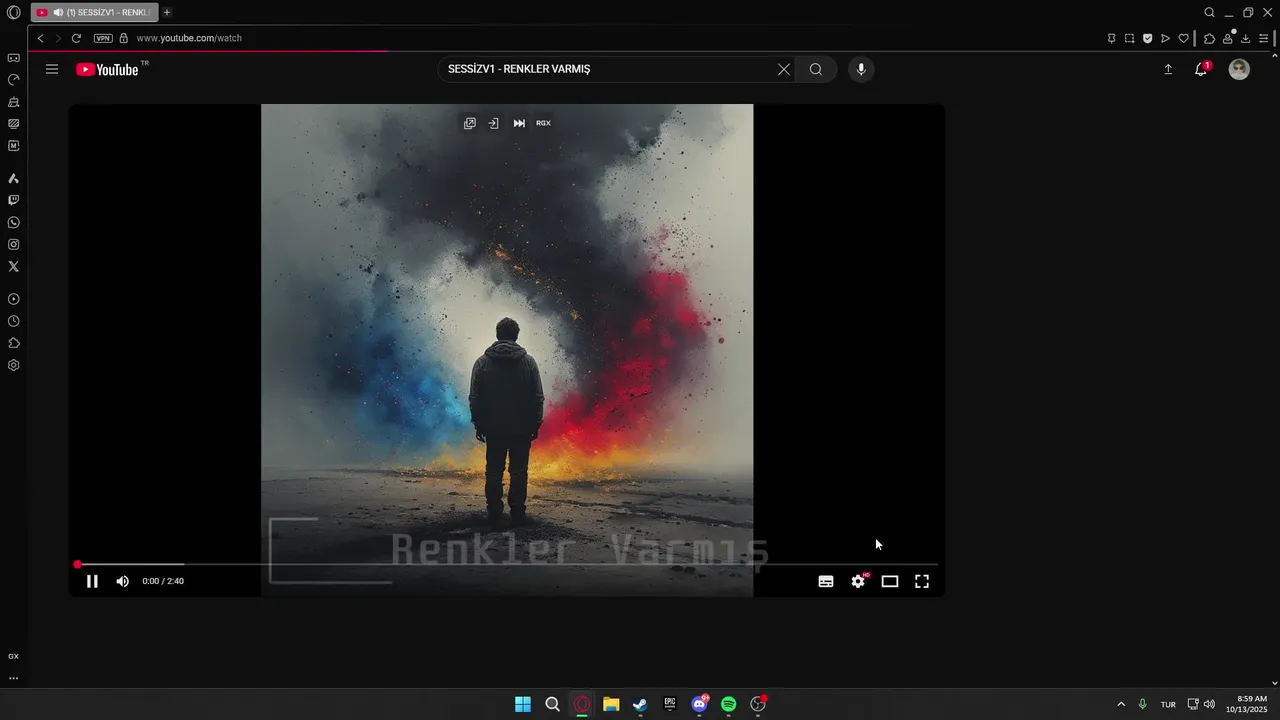Click the exit arrow icon above video
The width and height of the screenshot is (1280, 720).
pyautogui.click(x=493, y=123)
